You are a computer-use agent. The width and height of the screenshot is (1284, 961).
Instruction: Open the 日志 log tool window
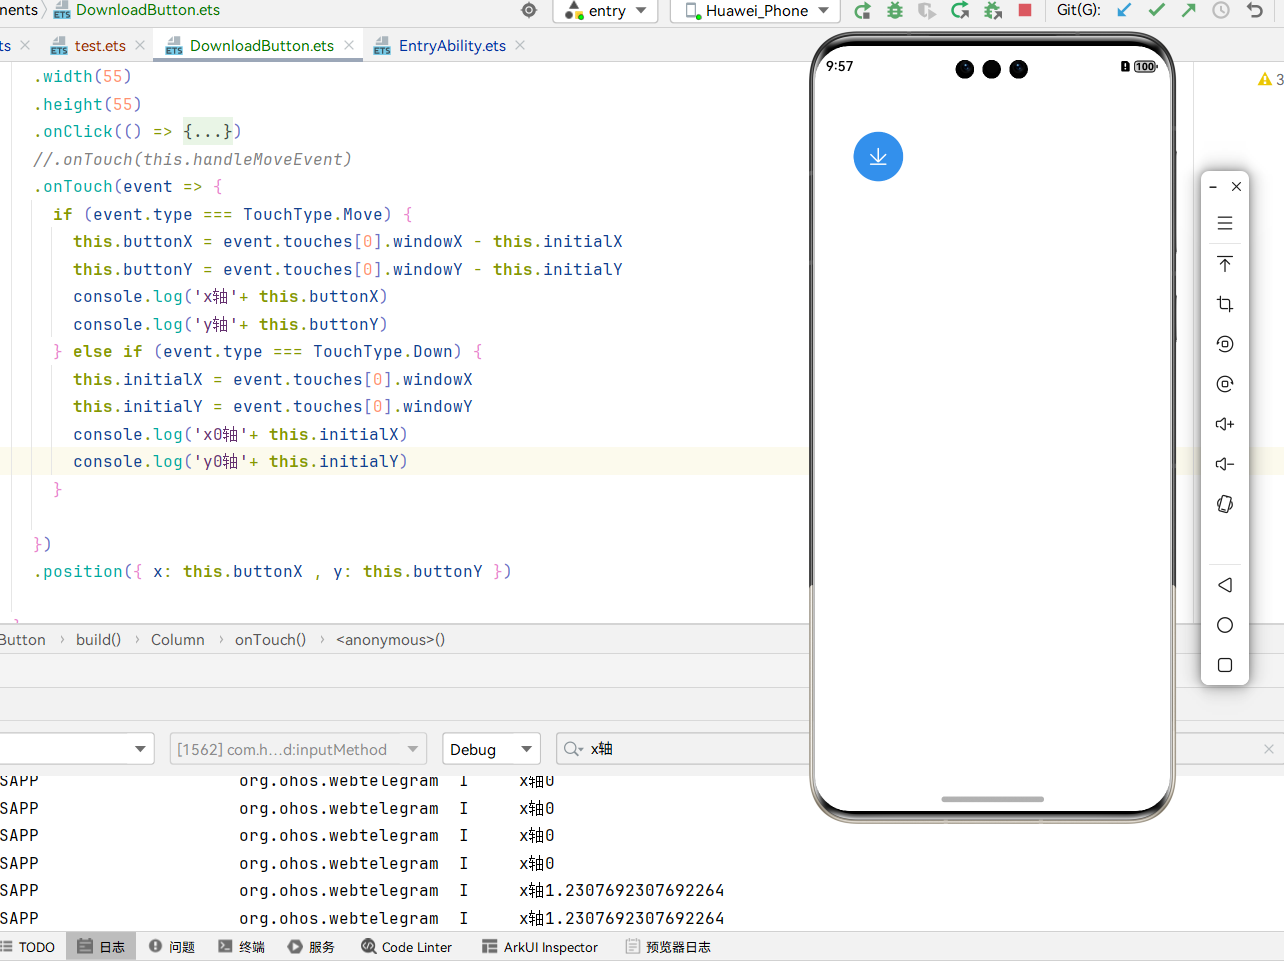[x=101, y=947]
